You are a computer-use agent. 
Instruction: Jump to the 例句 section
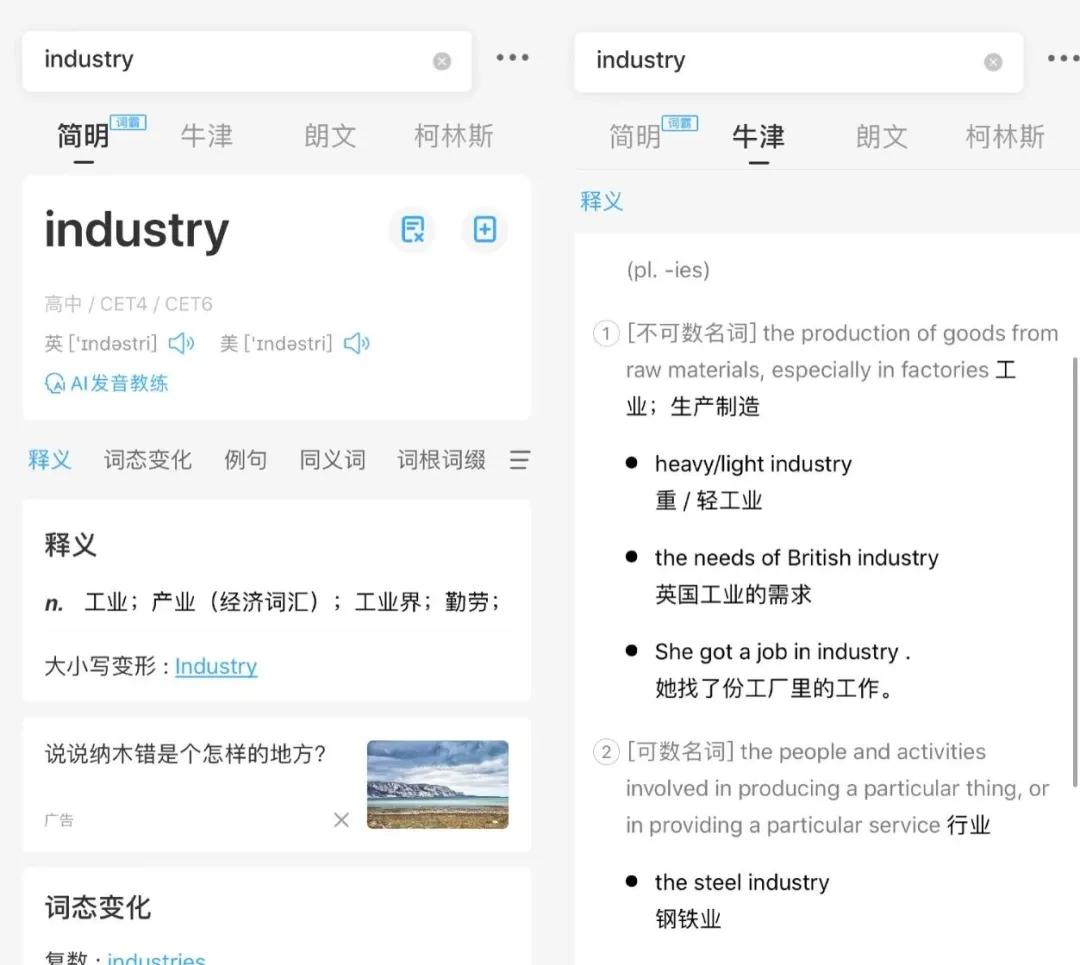click(x=245, y=459)
